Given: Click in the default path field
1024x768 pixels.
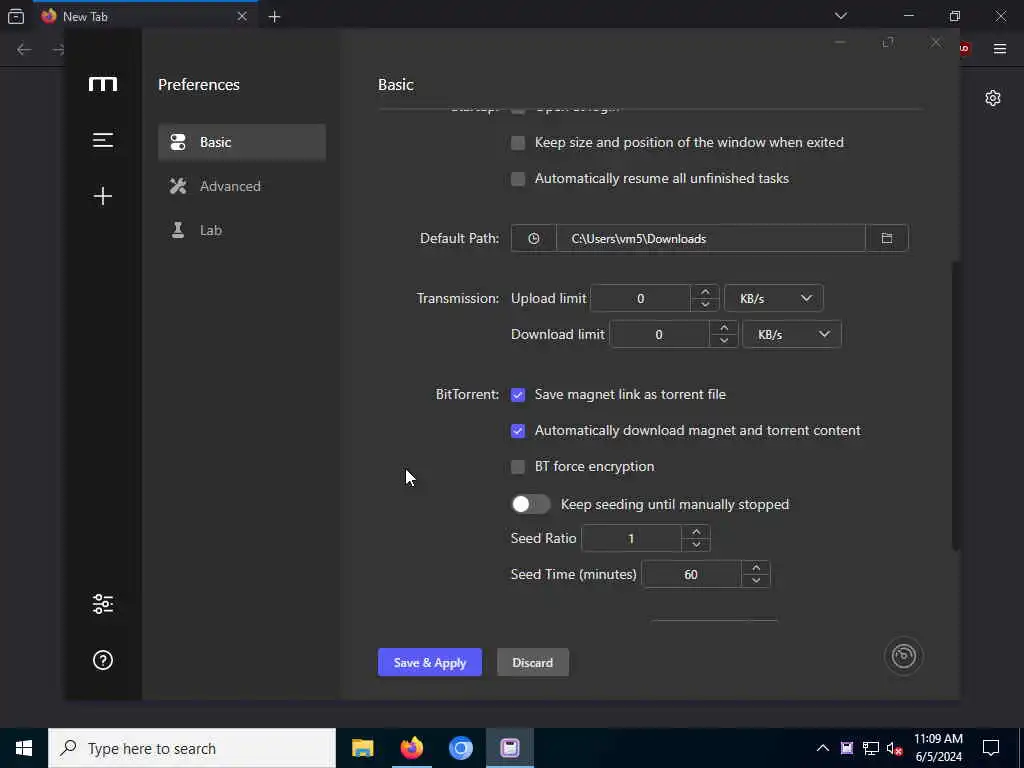Looking at the screenshot, I should 711,238.
